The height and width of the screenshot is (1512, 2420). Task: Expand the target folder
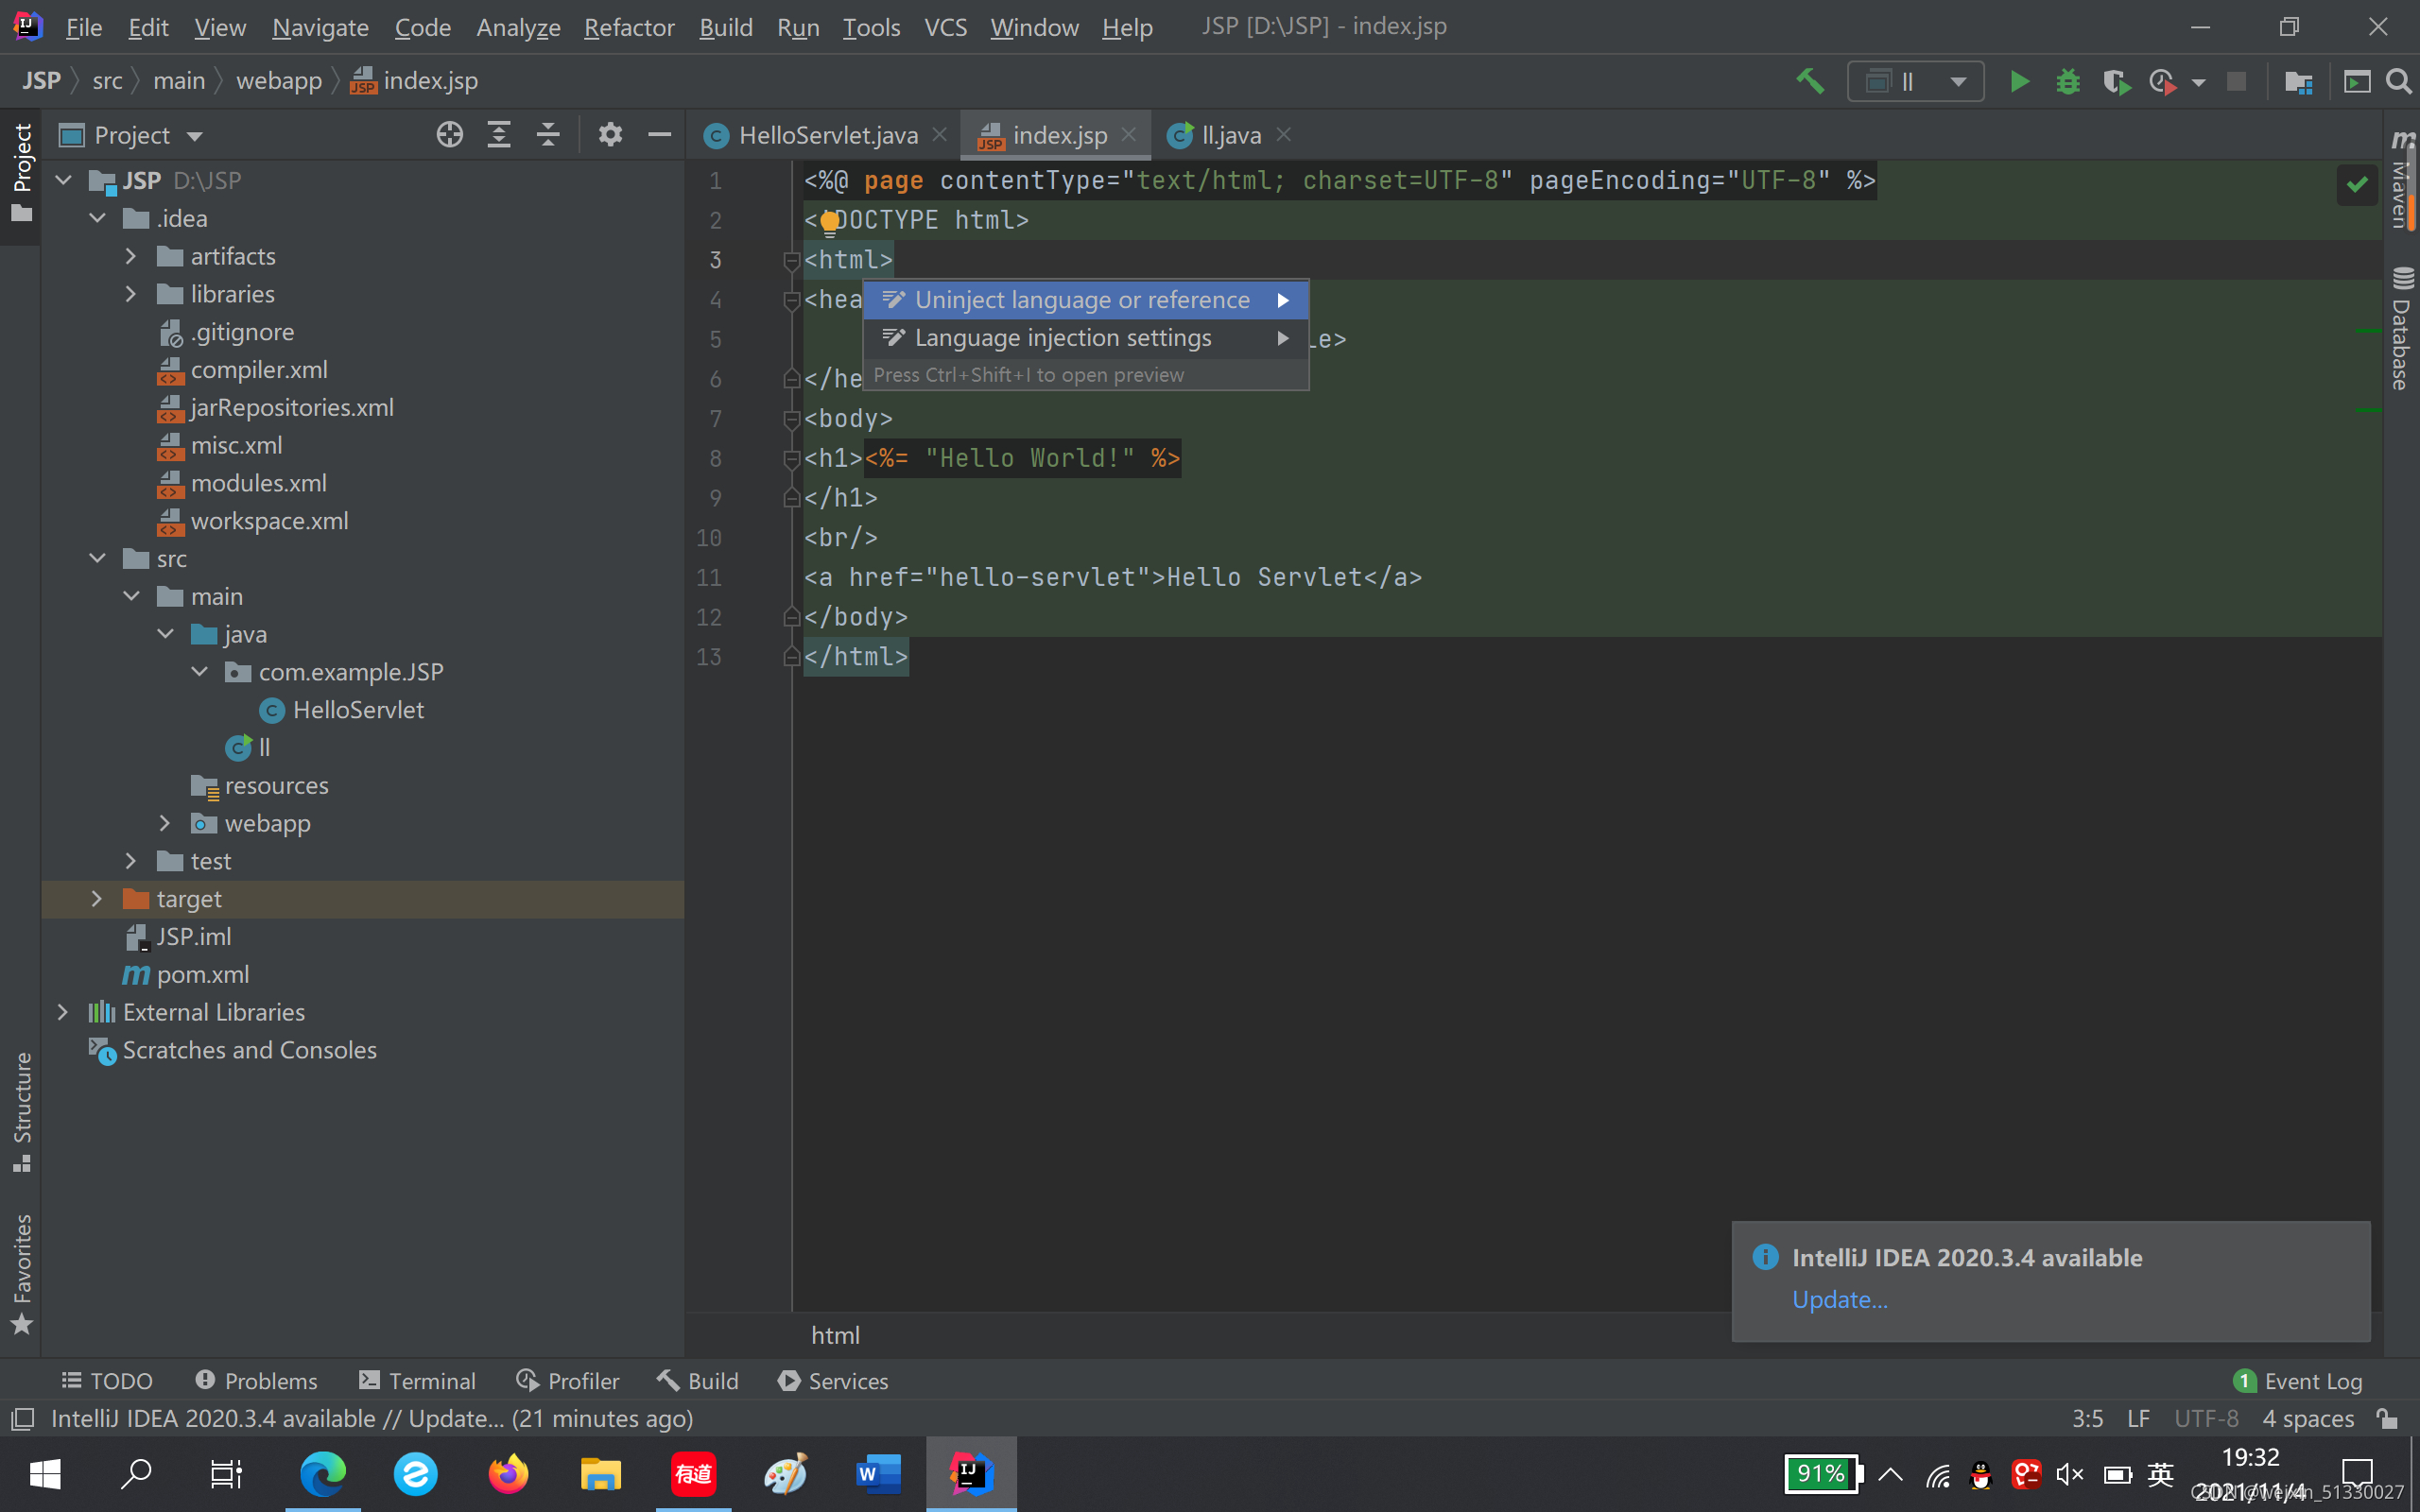(97, 898)
